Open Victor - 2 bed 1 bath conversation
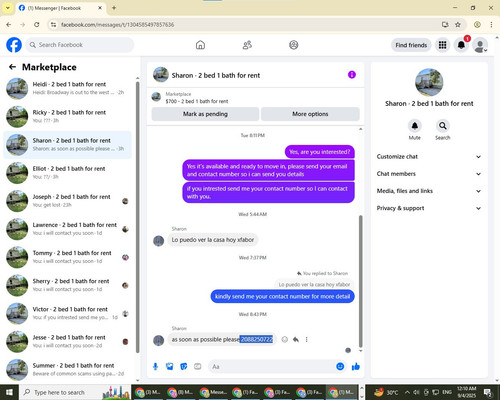 [67, 313]
